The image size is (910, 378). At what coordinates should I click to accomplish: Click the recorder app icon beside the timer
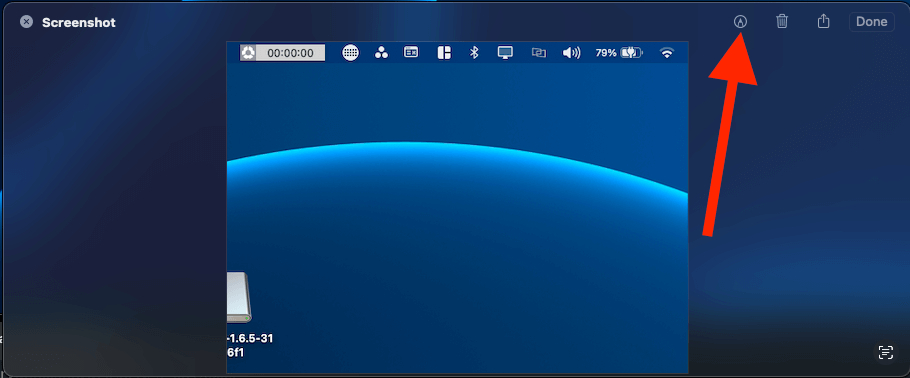pyautogui.click(x=248, y=53)
